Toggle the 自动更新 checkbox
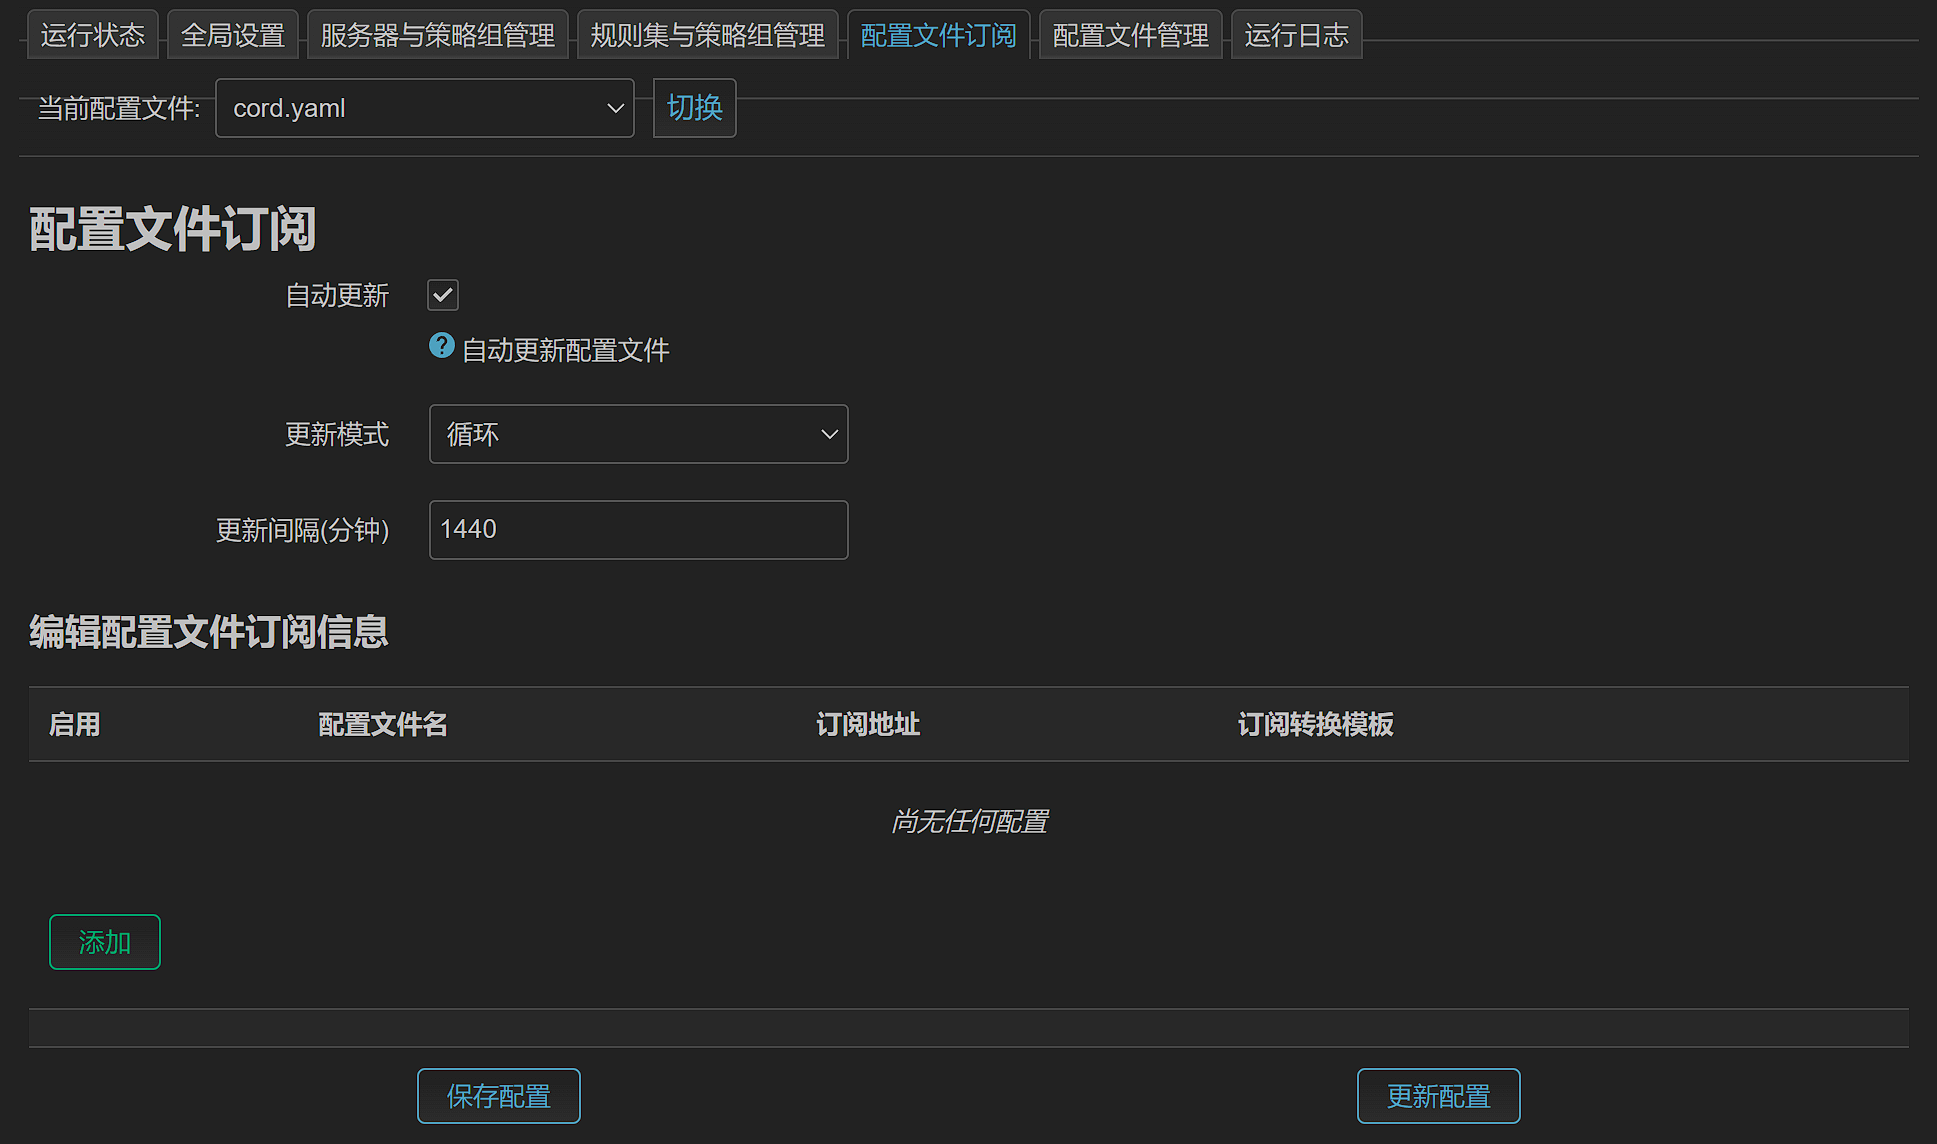Viewport: 1937px width, 1144px height. (443, 295)
